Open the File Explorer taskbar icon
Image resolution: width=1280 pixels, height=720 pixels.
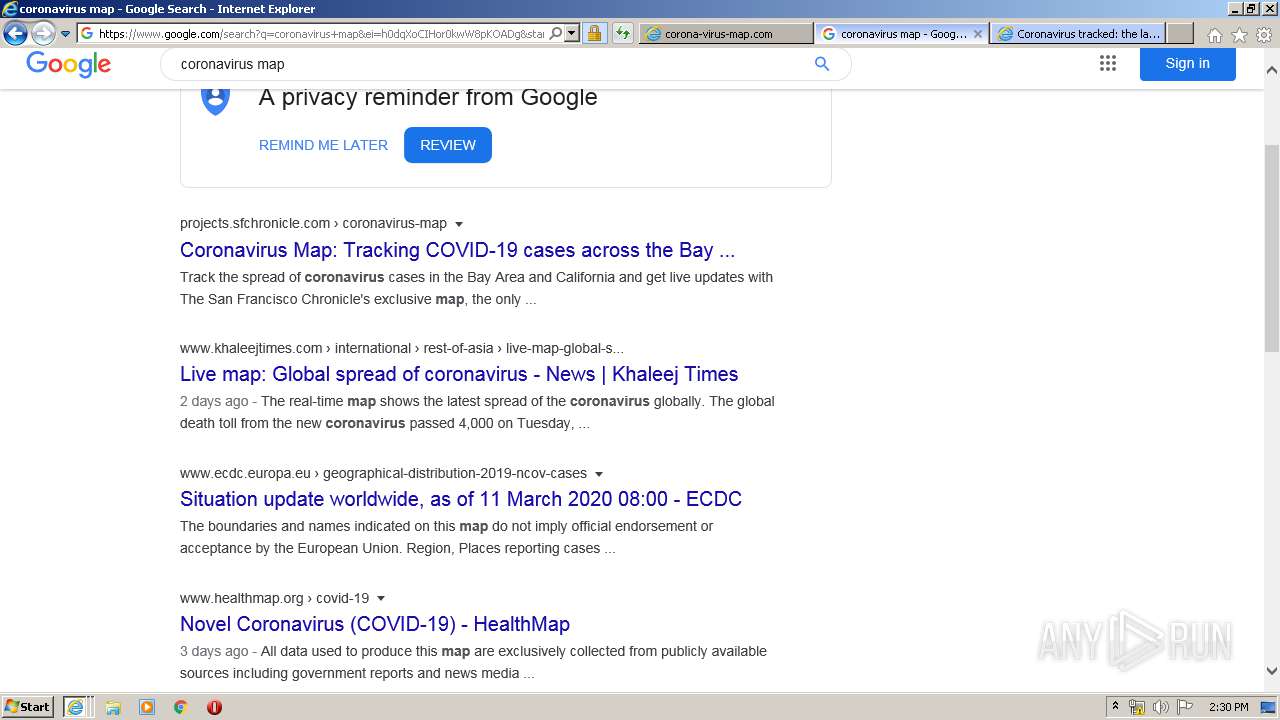(113, 707)
